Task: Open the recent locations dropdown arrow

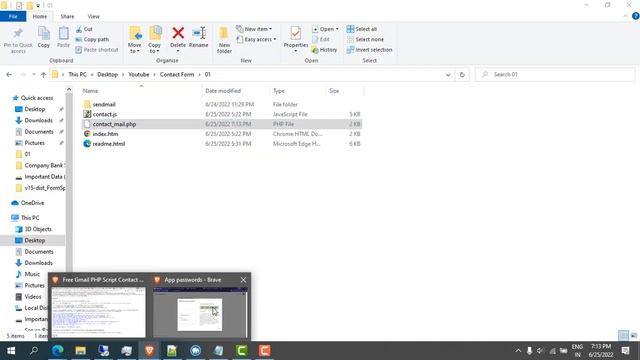Action: pos(33,74)
